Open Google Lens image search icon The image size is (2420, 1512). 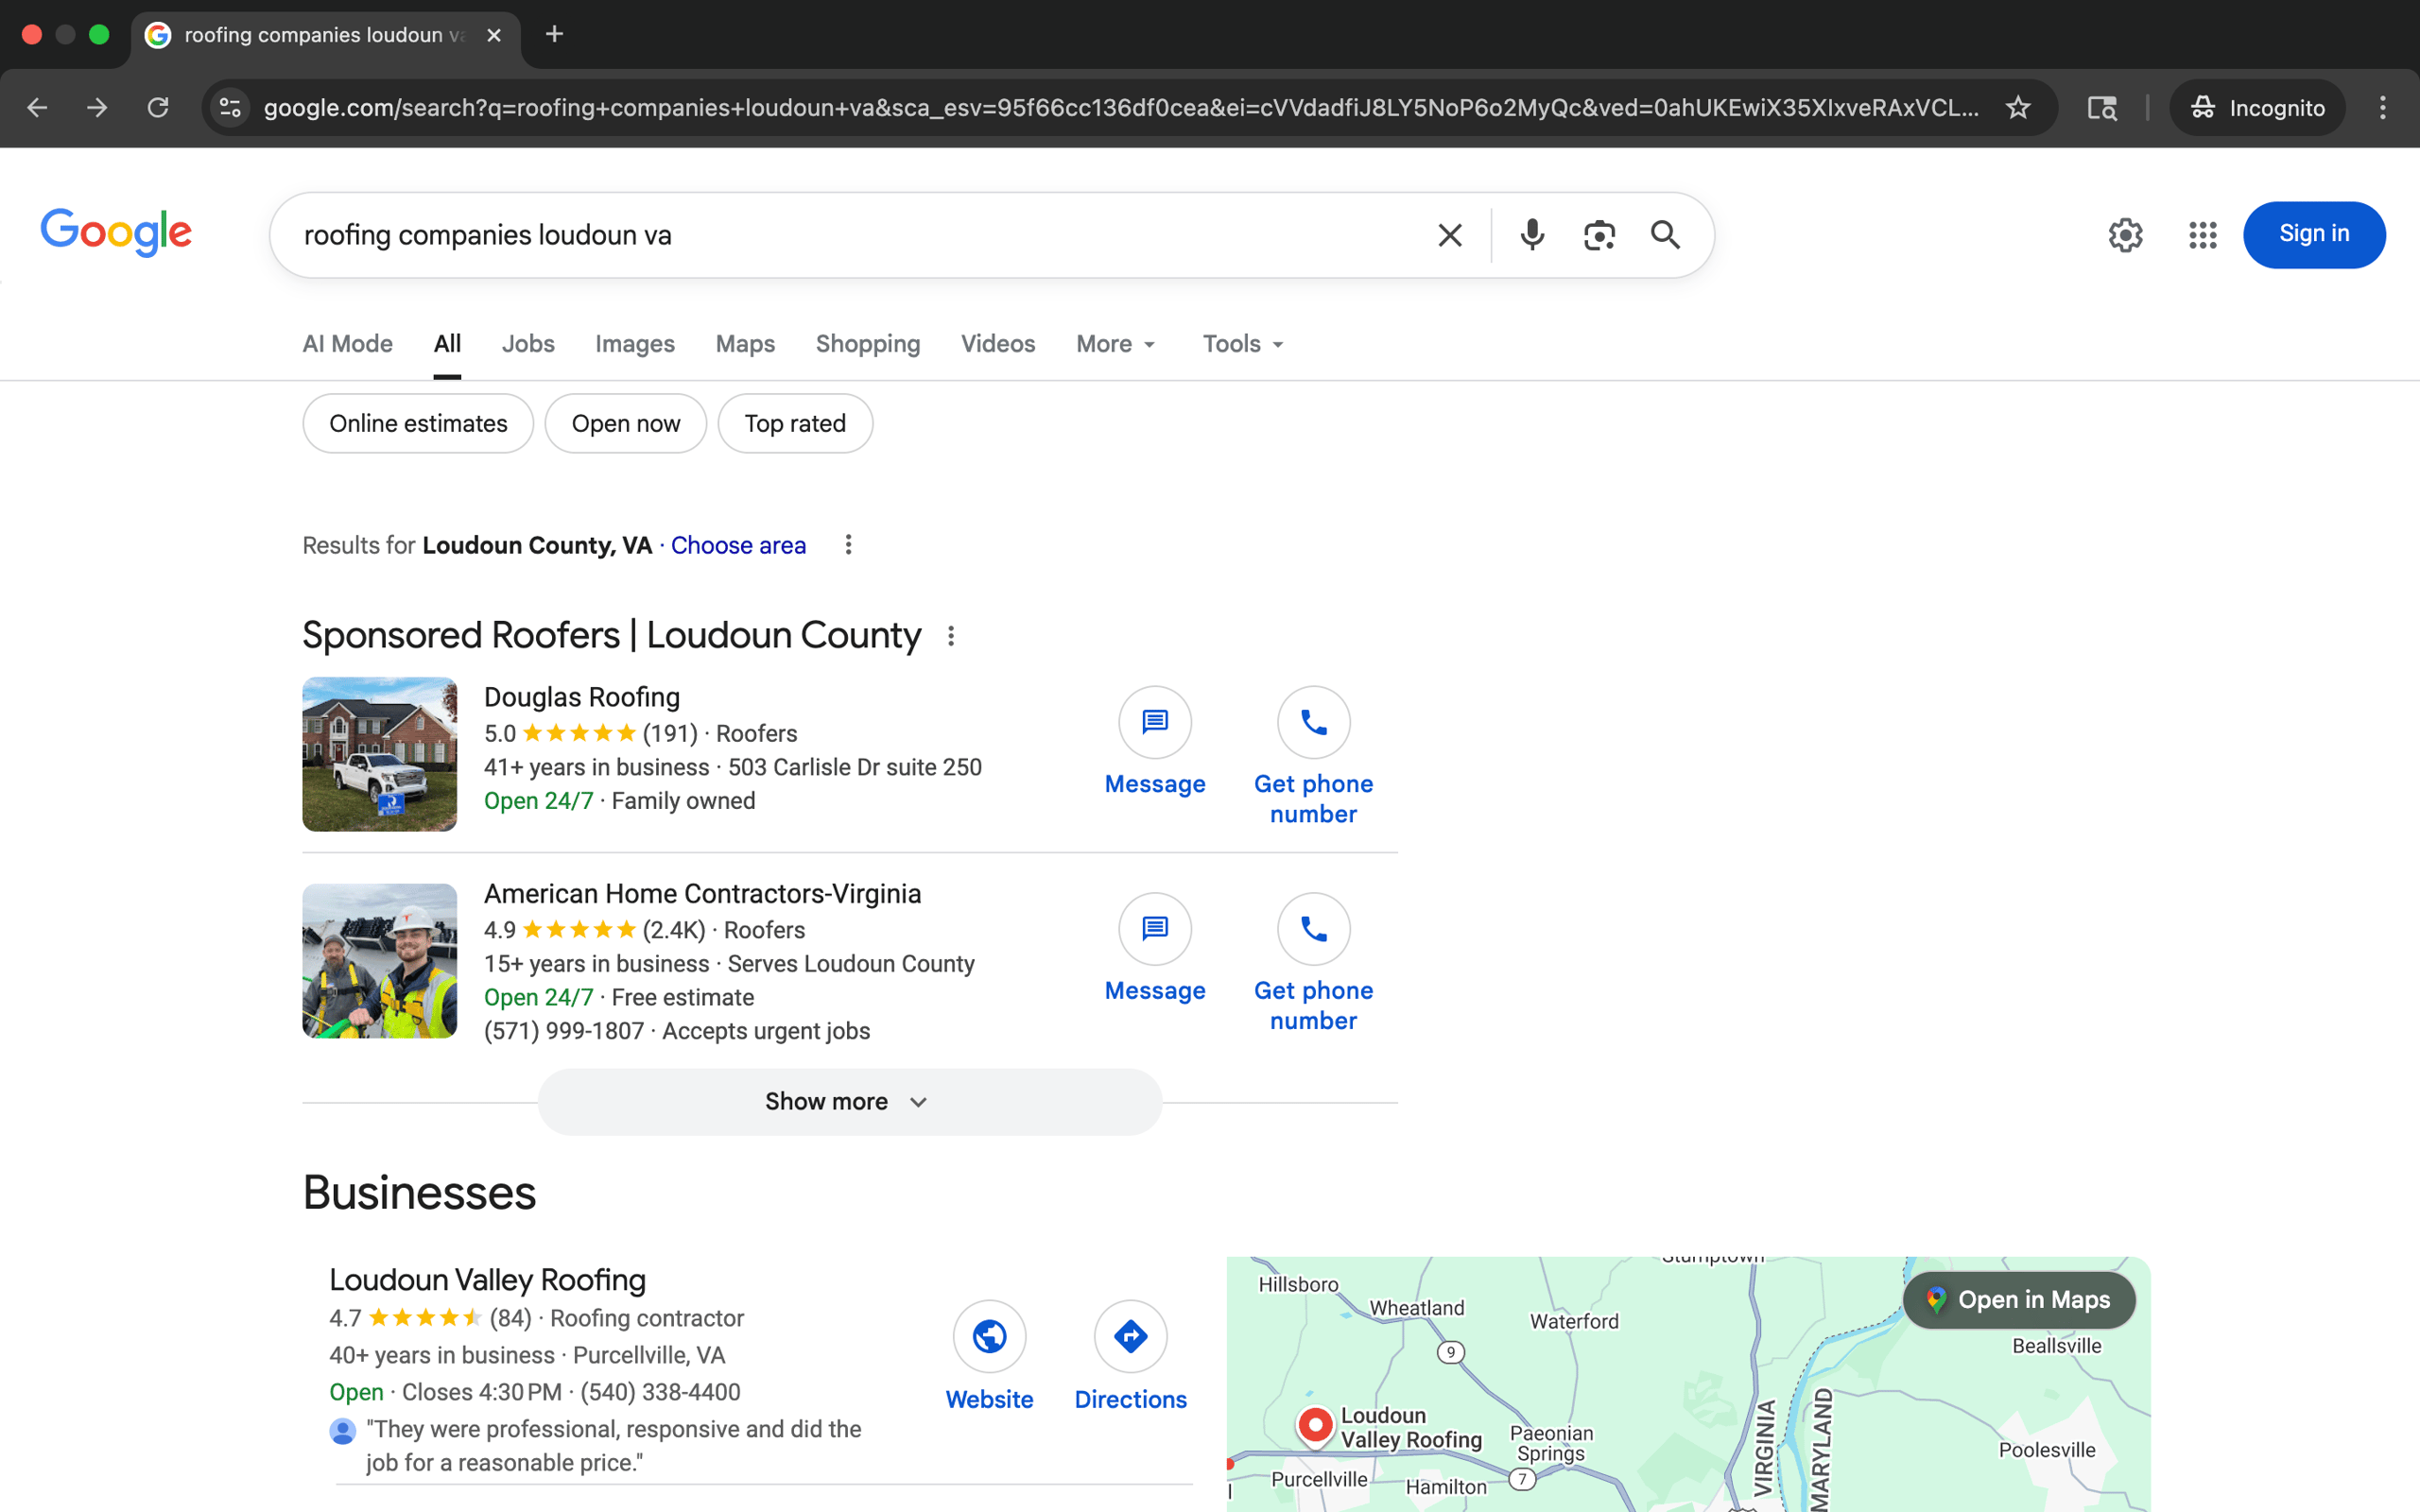coord(1598,235)
